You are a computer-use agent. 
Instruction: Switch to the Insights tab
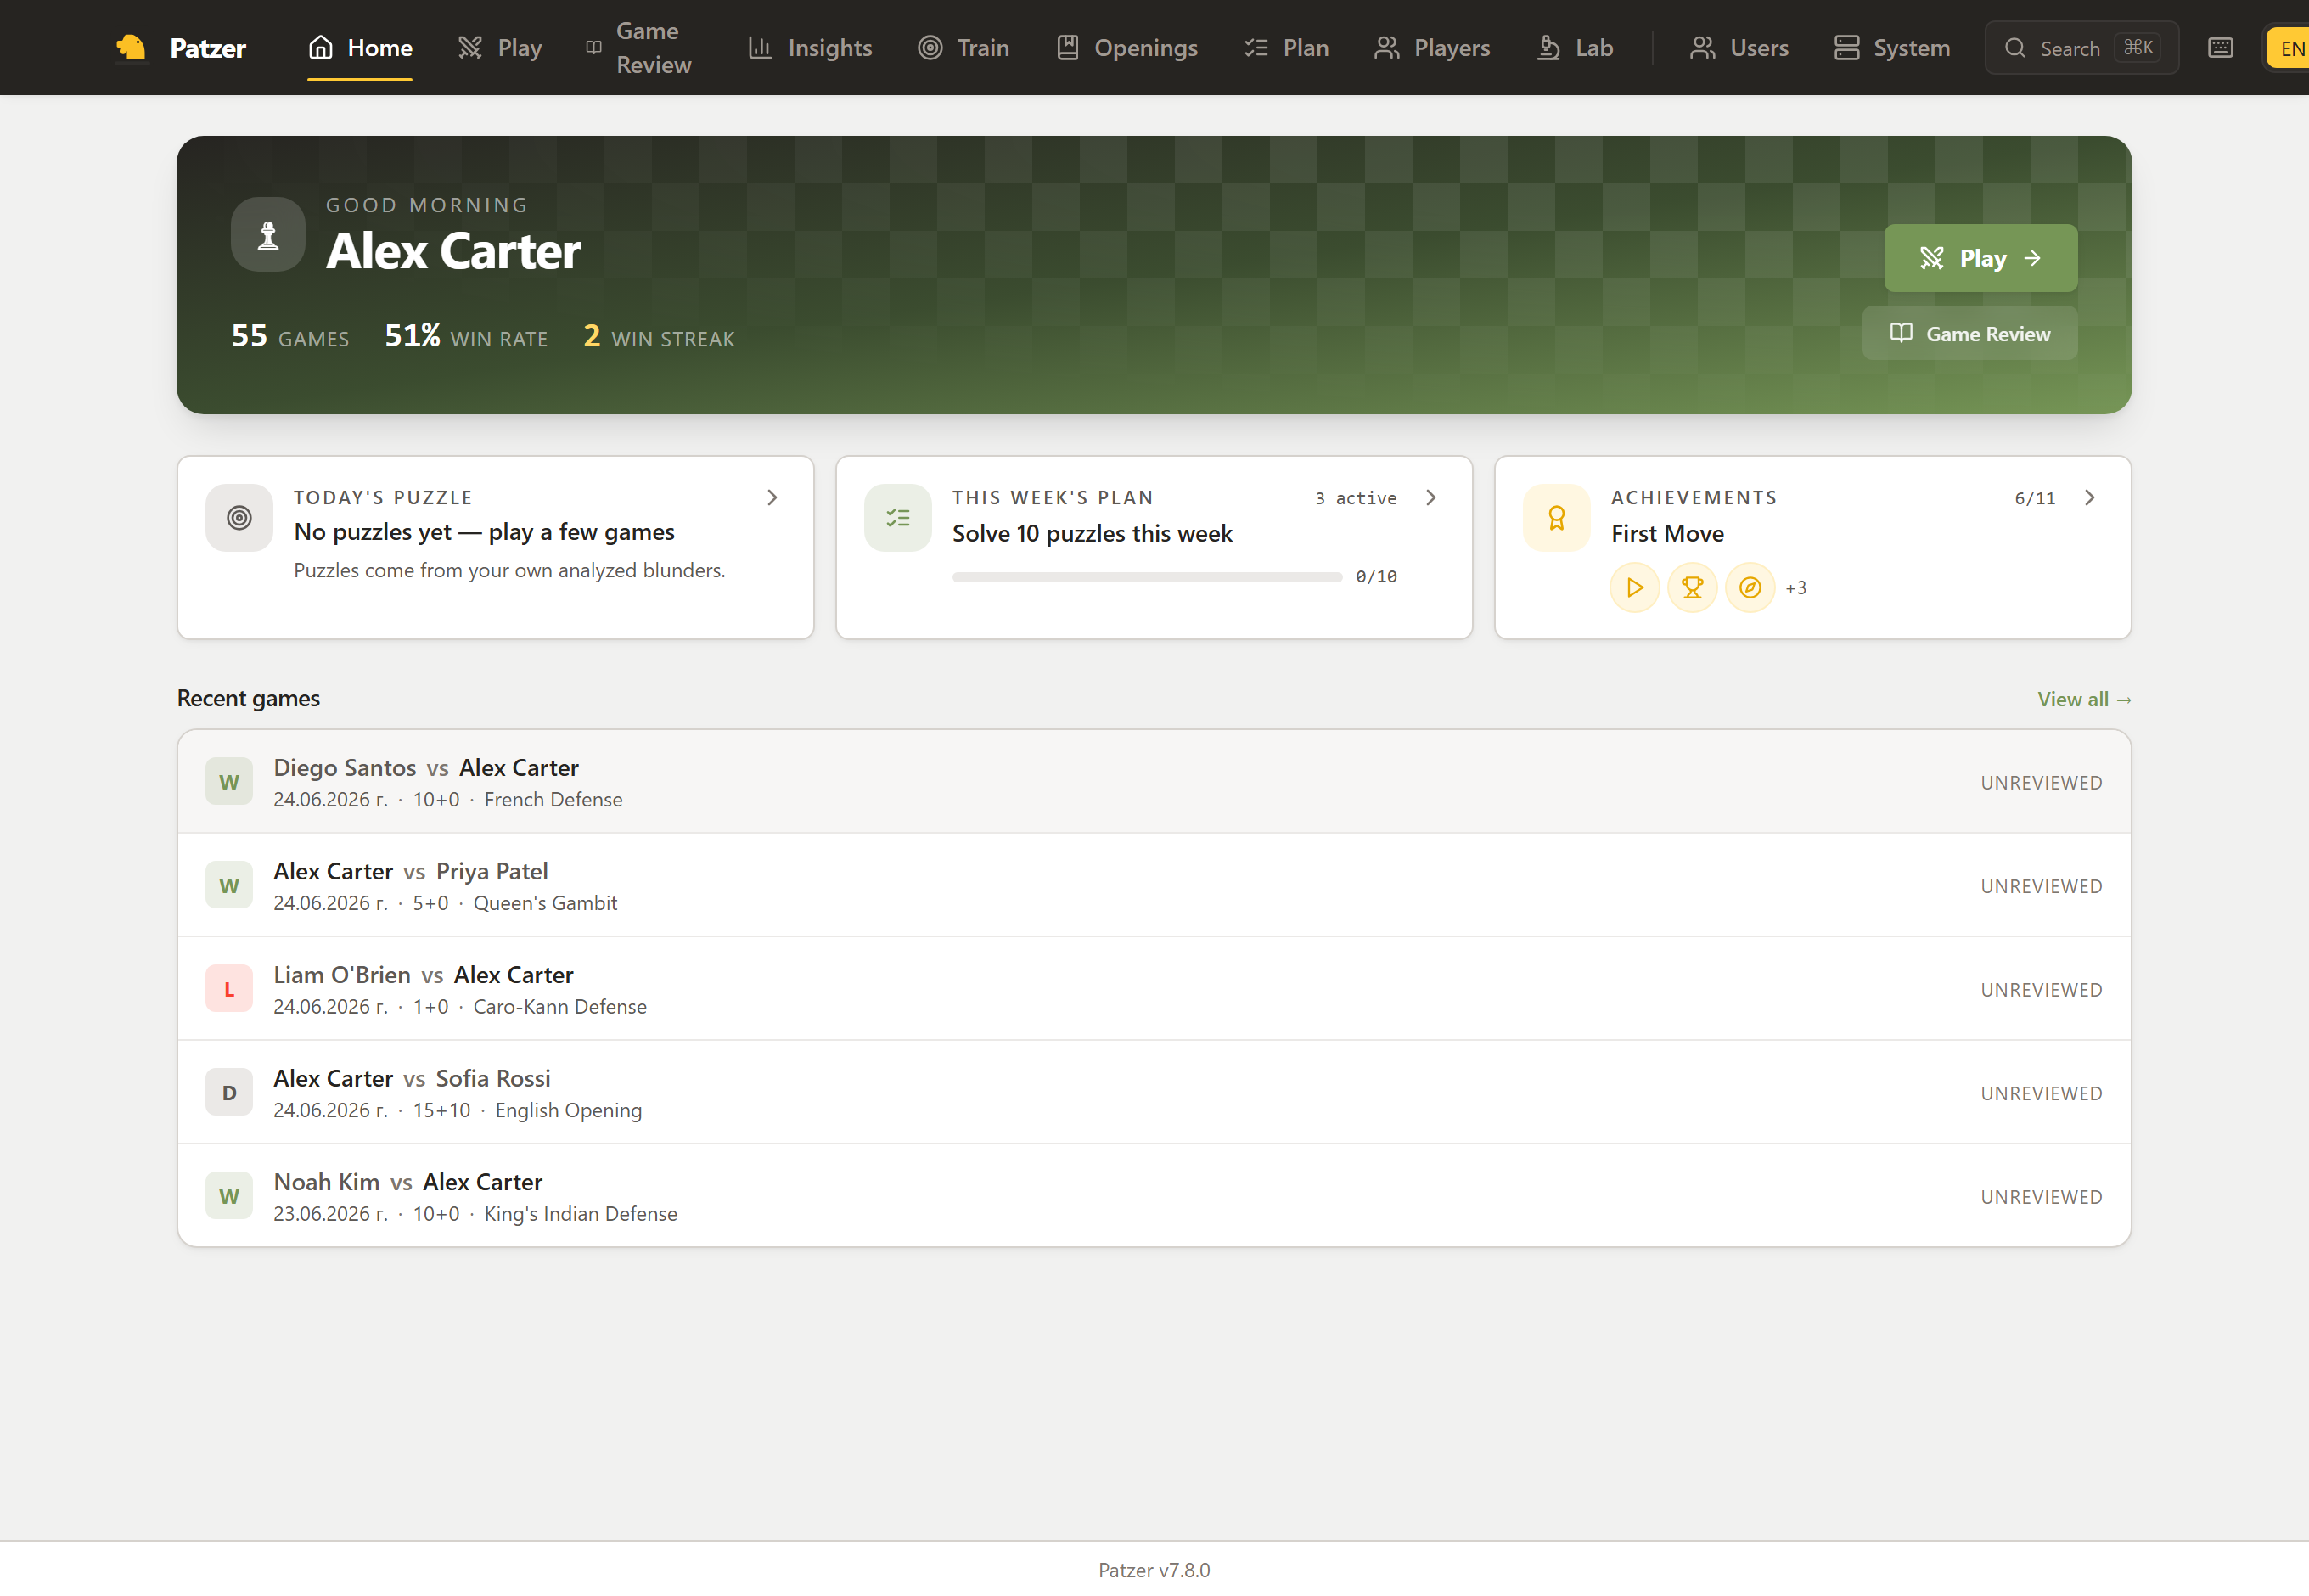click(x=810, y=47)
